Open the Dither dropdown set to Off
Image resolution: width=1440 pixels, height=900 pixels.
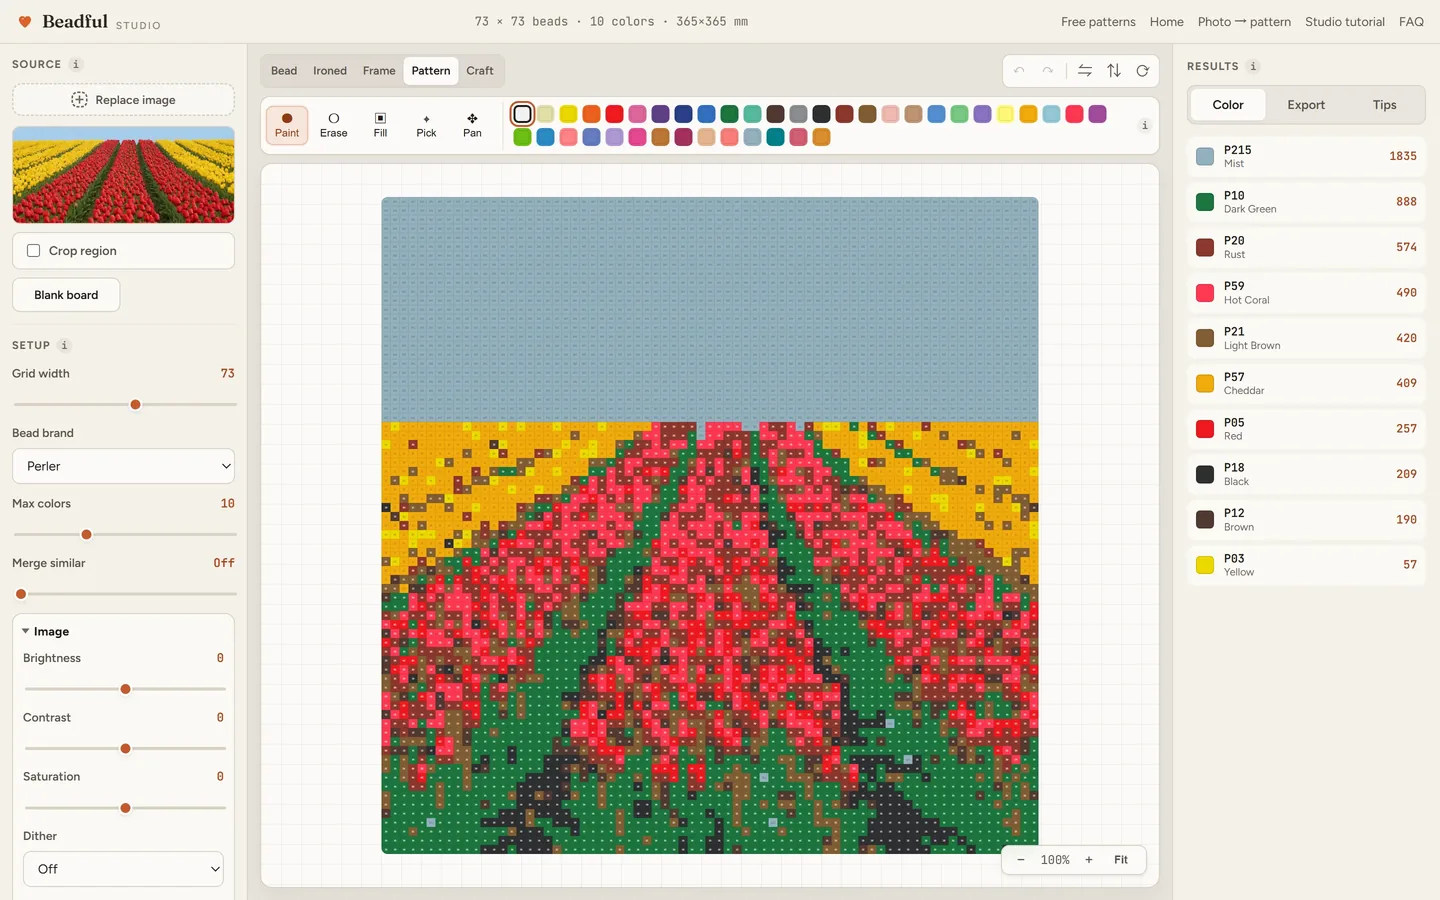click(123, 869)
